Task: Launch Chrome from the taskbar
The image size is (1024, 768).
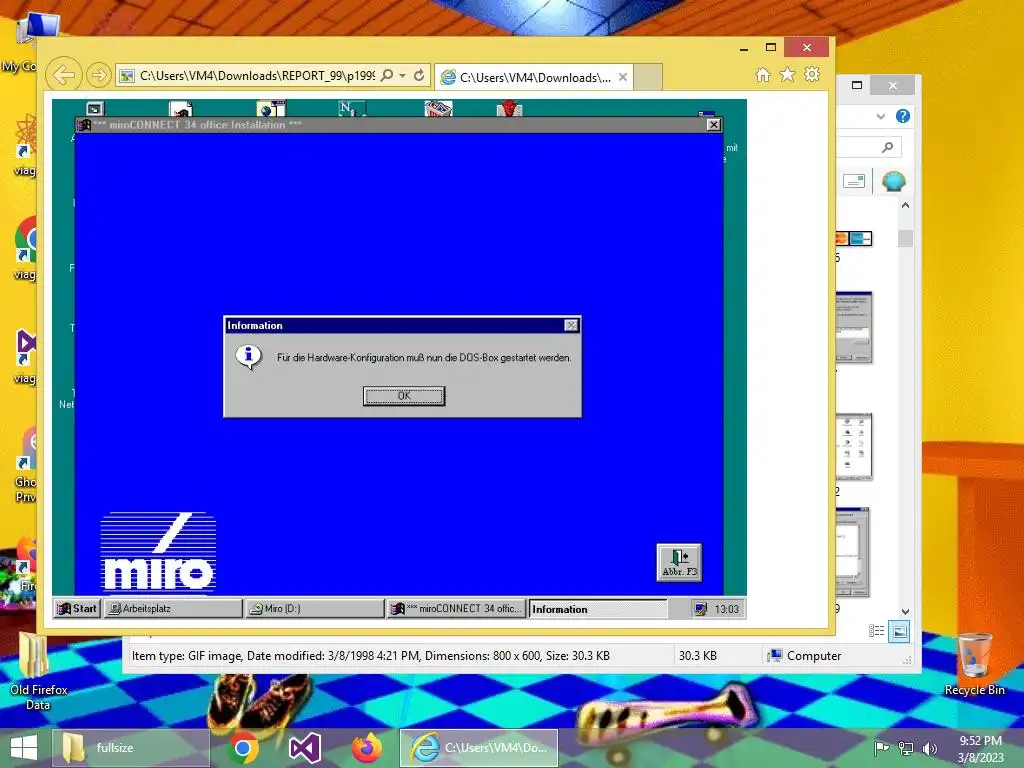Action: coord(243,748)
